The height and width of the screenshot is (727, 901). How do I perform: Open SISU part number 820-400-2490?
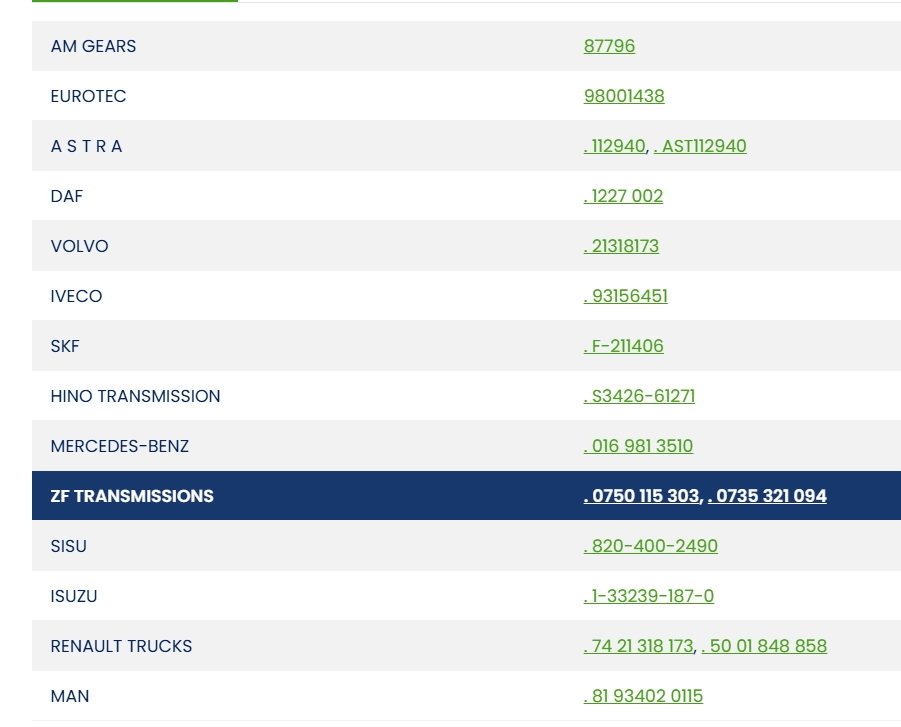651,546
